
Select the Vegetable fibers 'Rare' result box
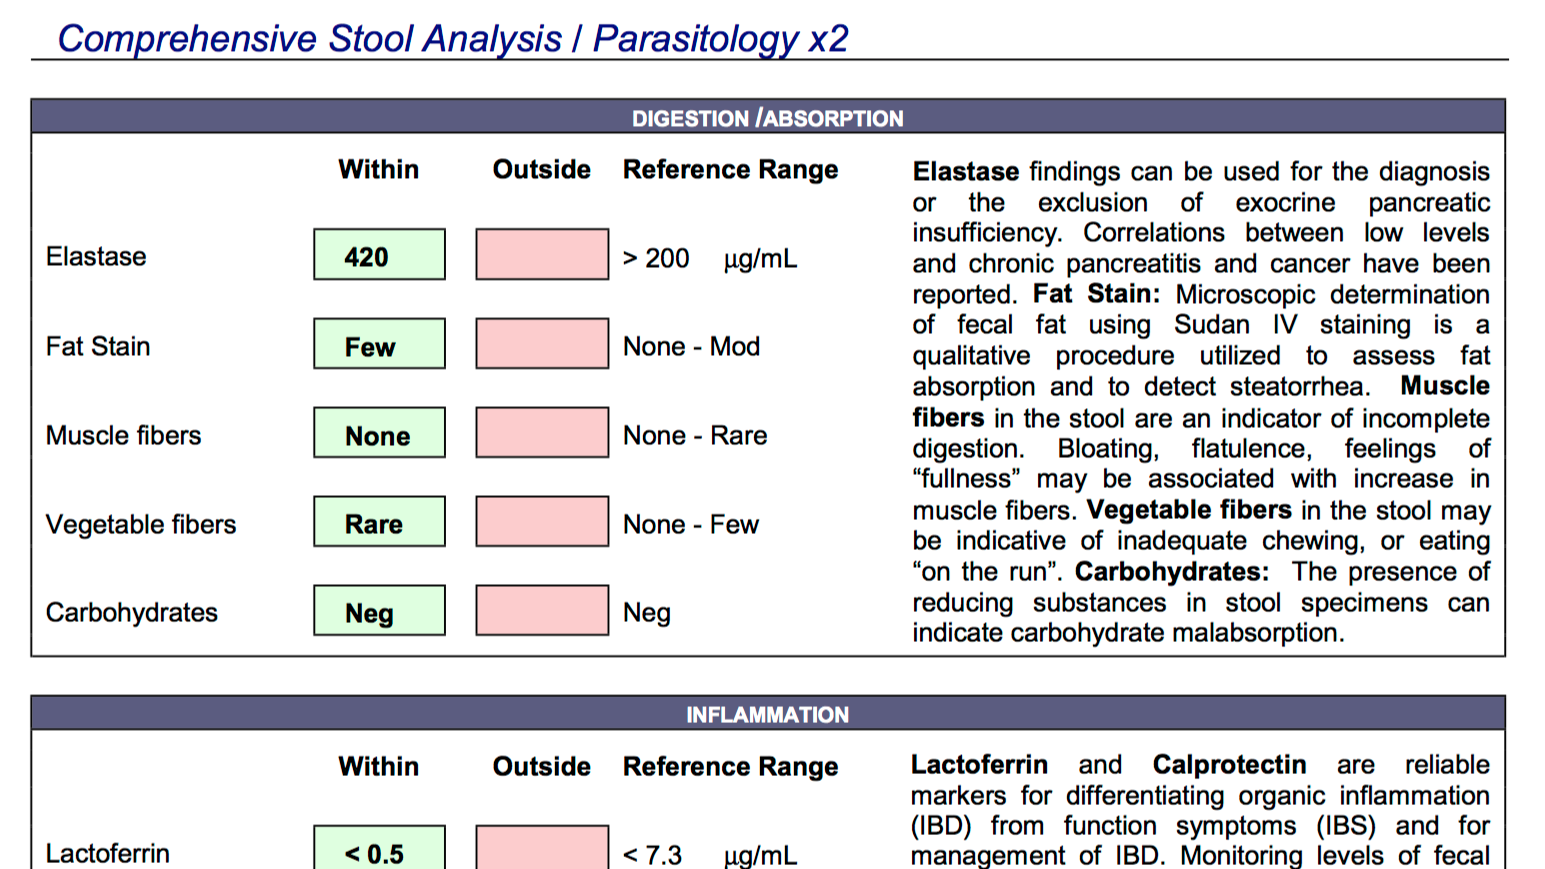[x=379, y=521]
